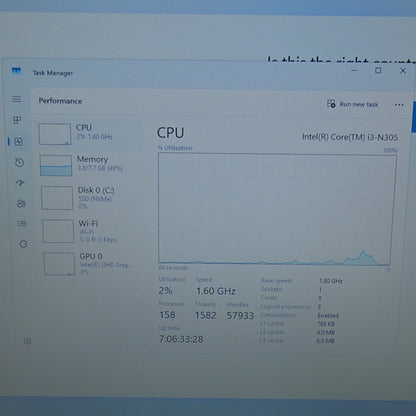Select the GPU 0 performance item

tap(92, 264)
